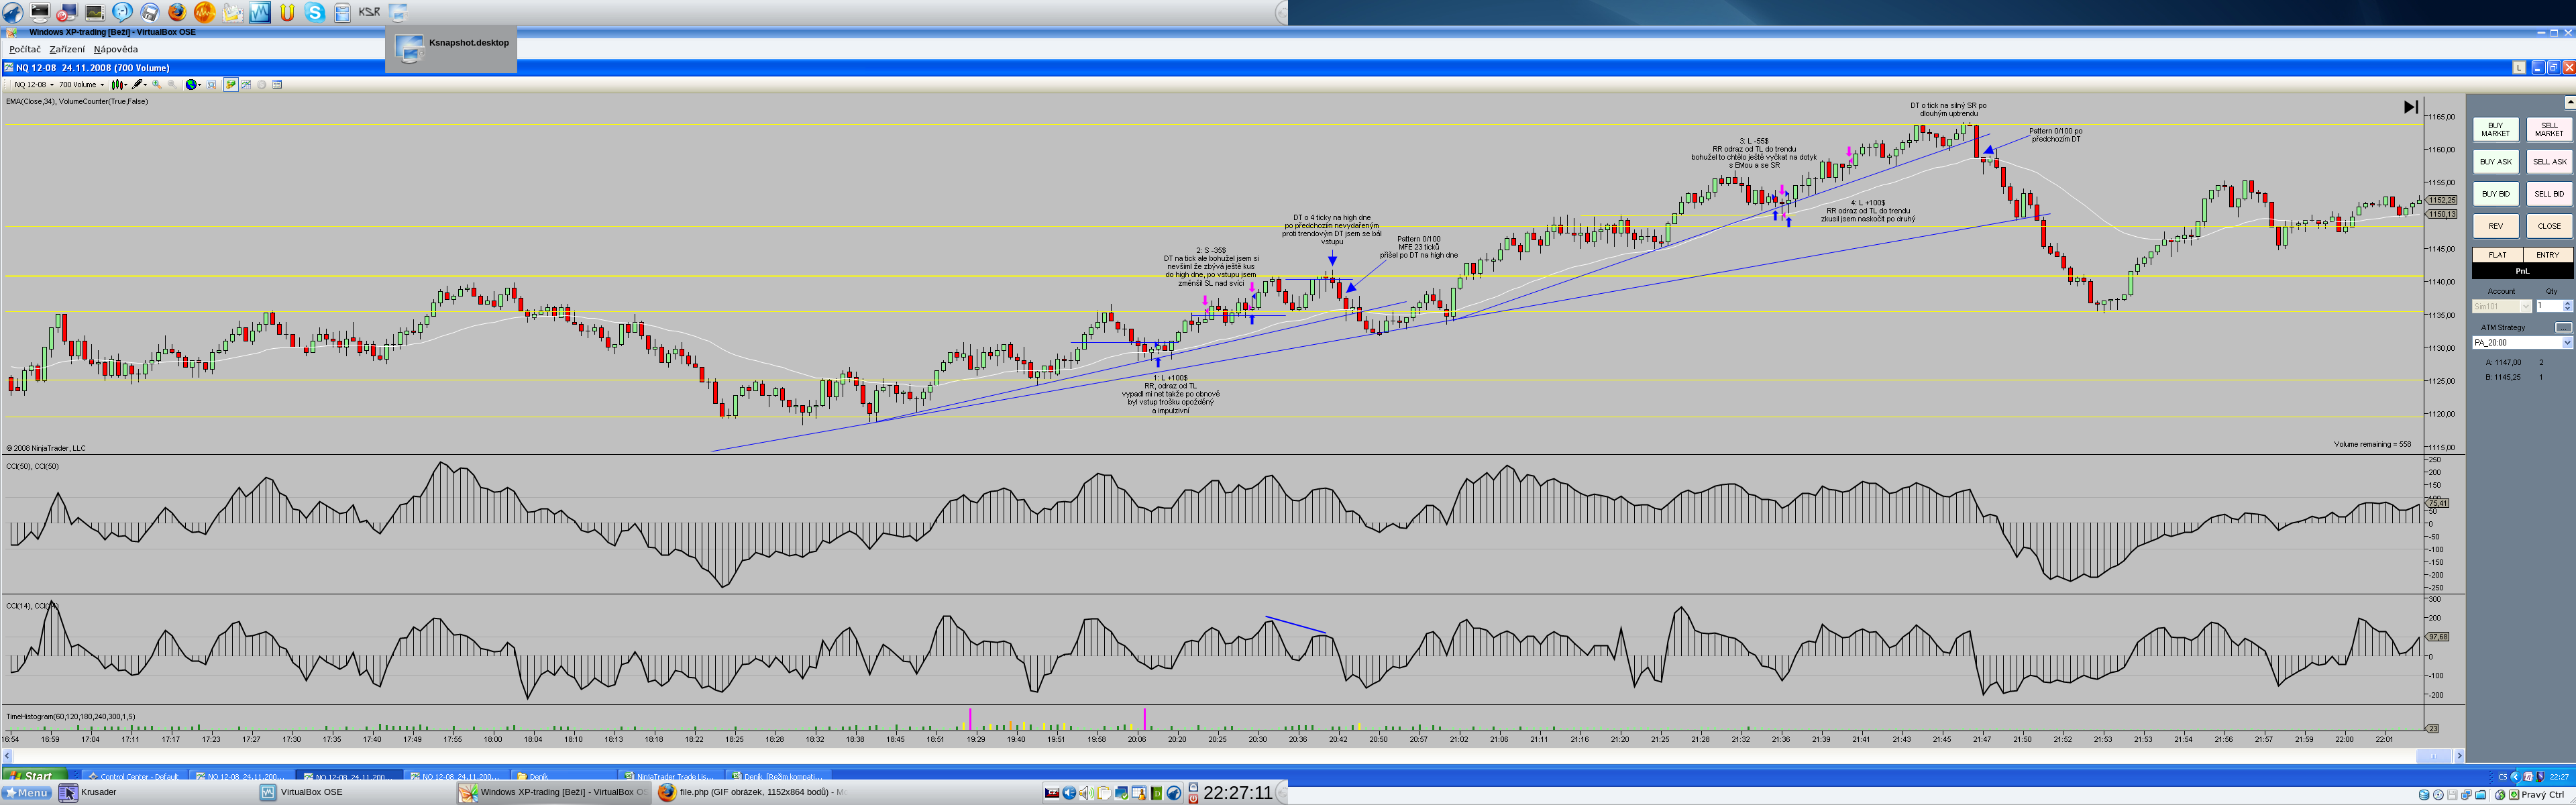Click the REV reverse position button

pyautogui.click(x=2495, y=226)
